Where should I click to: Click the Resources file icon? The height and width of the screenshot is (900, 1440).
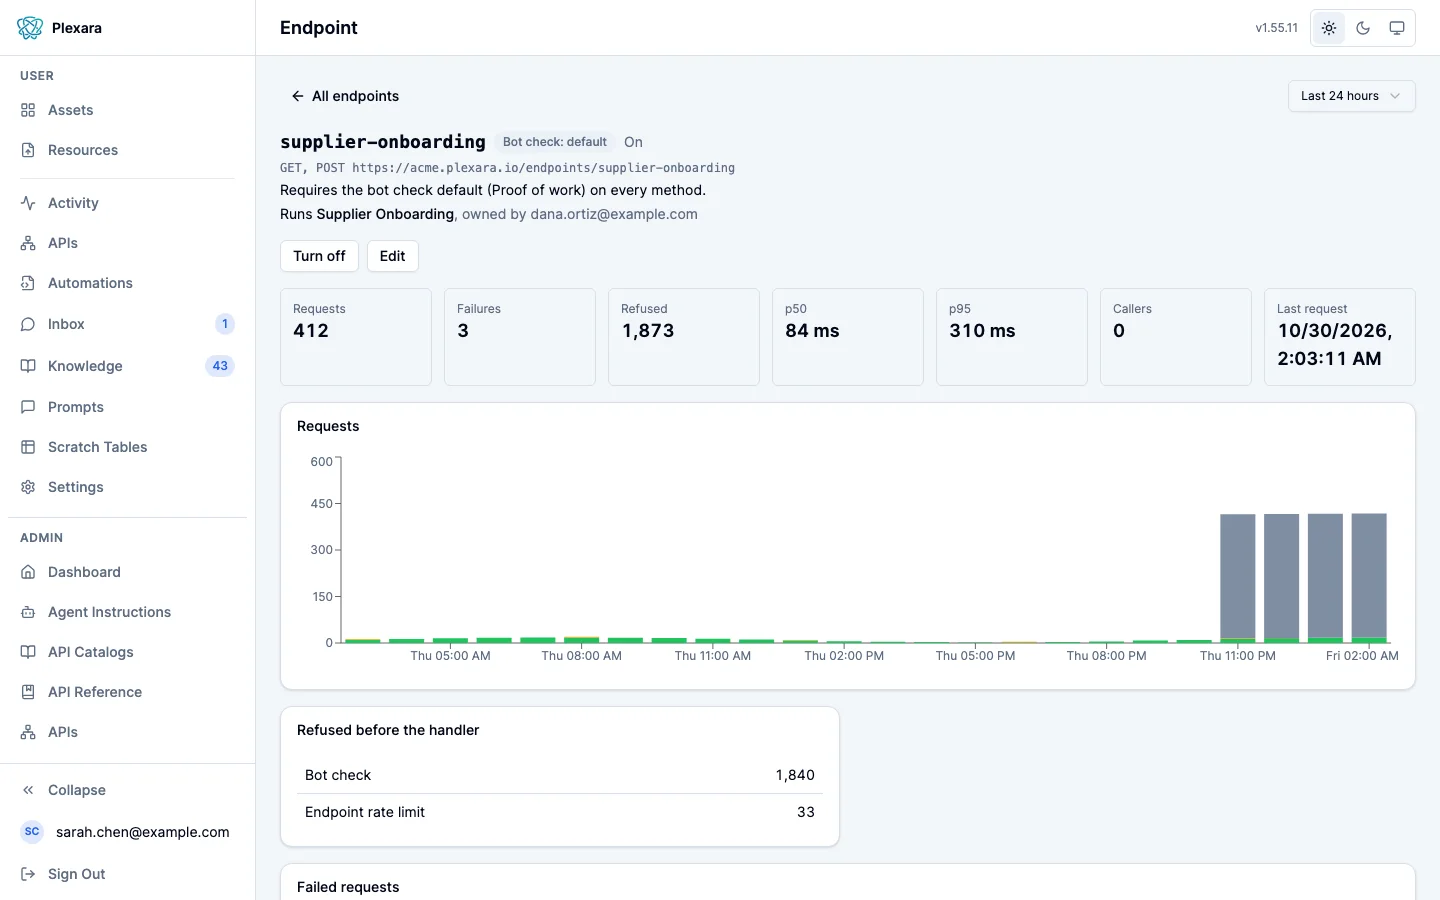[x=28, y=150]
